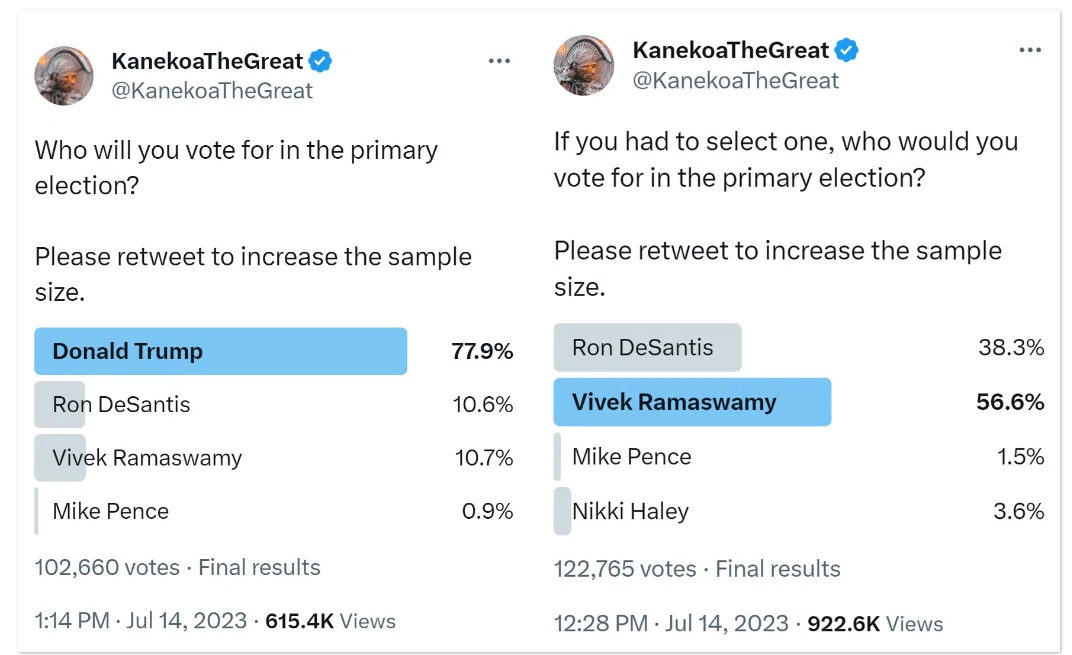Open the right tweet's profile avatar
The width and height of the screenshot is (1072, 655).
583,66
